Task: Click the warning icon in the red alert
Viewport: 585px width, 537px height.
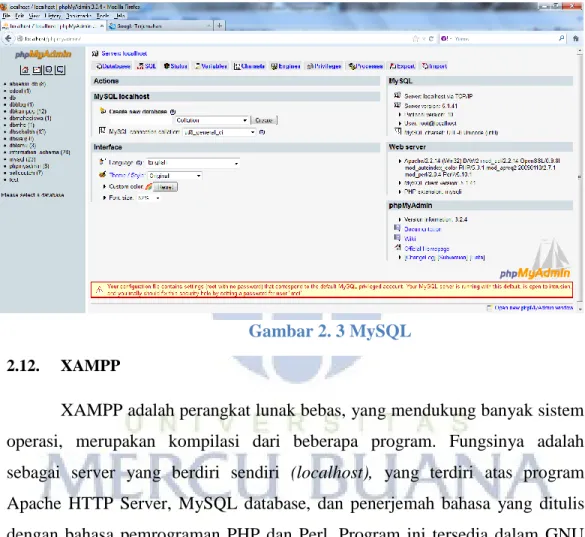Action: point(99,290)
